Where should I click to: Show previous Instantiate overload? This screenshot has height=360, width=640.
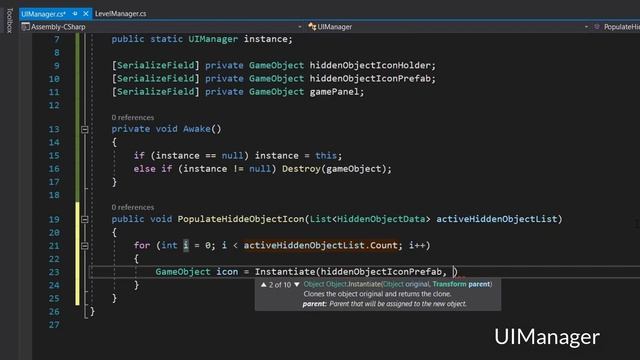pos(263,284)
